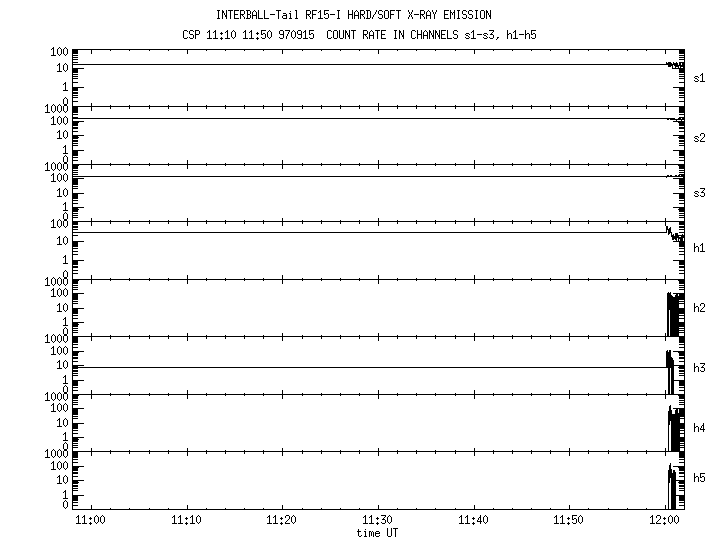Click the 11:40 time axis label
Screen dimensions: 720x550
pyautogui.click(x=473, y=520)
